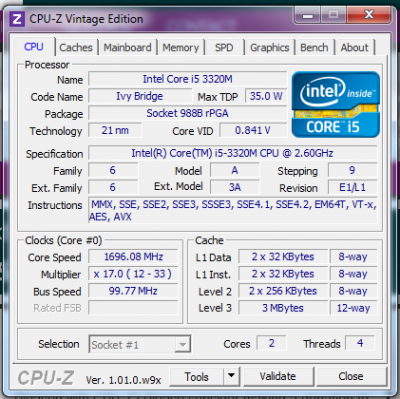Minimize the CPU-Z window
This screenshot has height=399, width=400.
[308, 15]
